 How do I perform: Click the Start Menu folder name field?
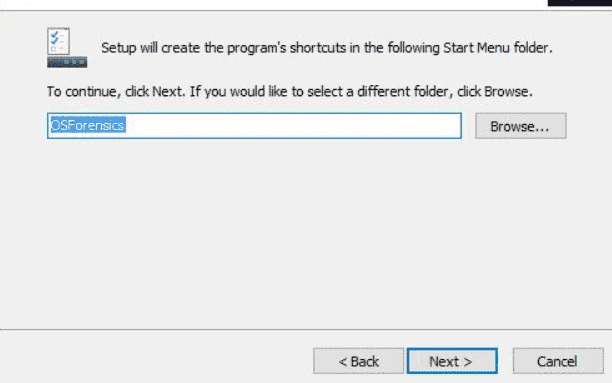[254, 126]
